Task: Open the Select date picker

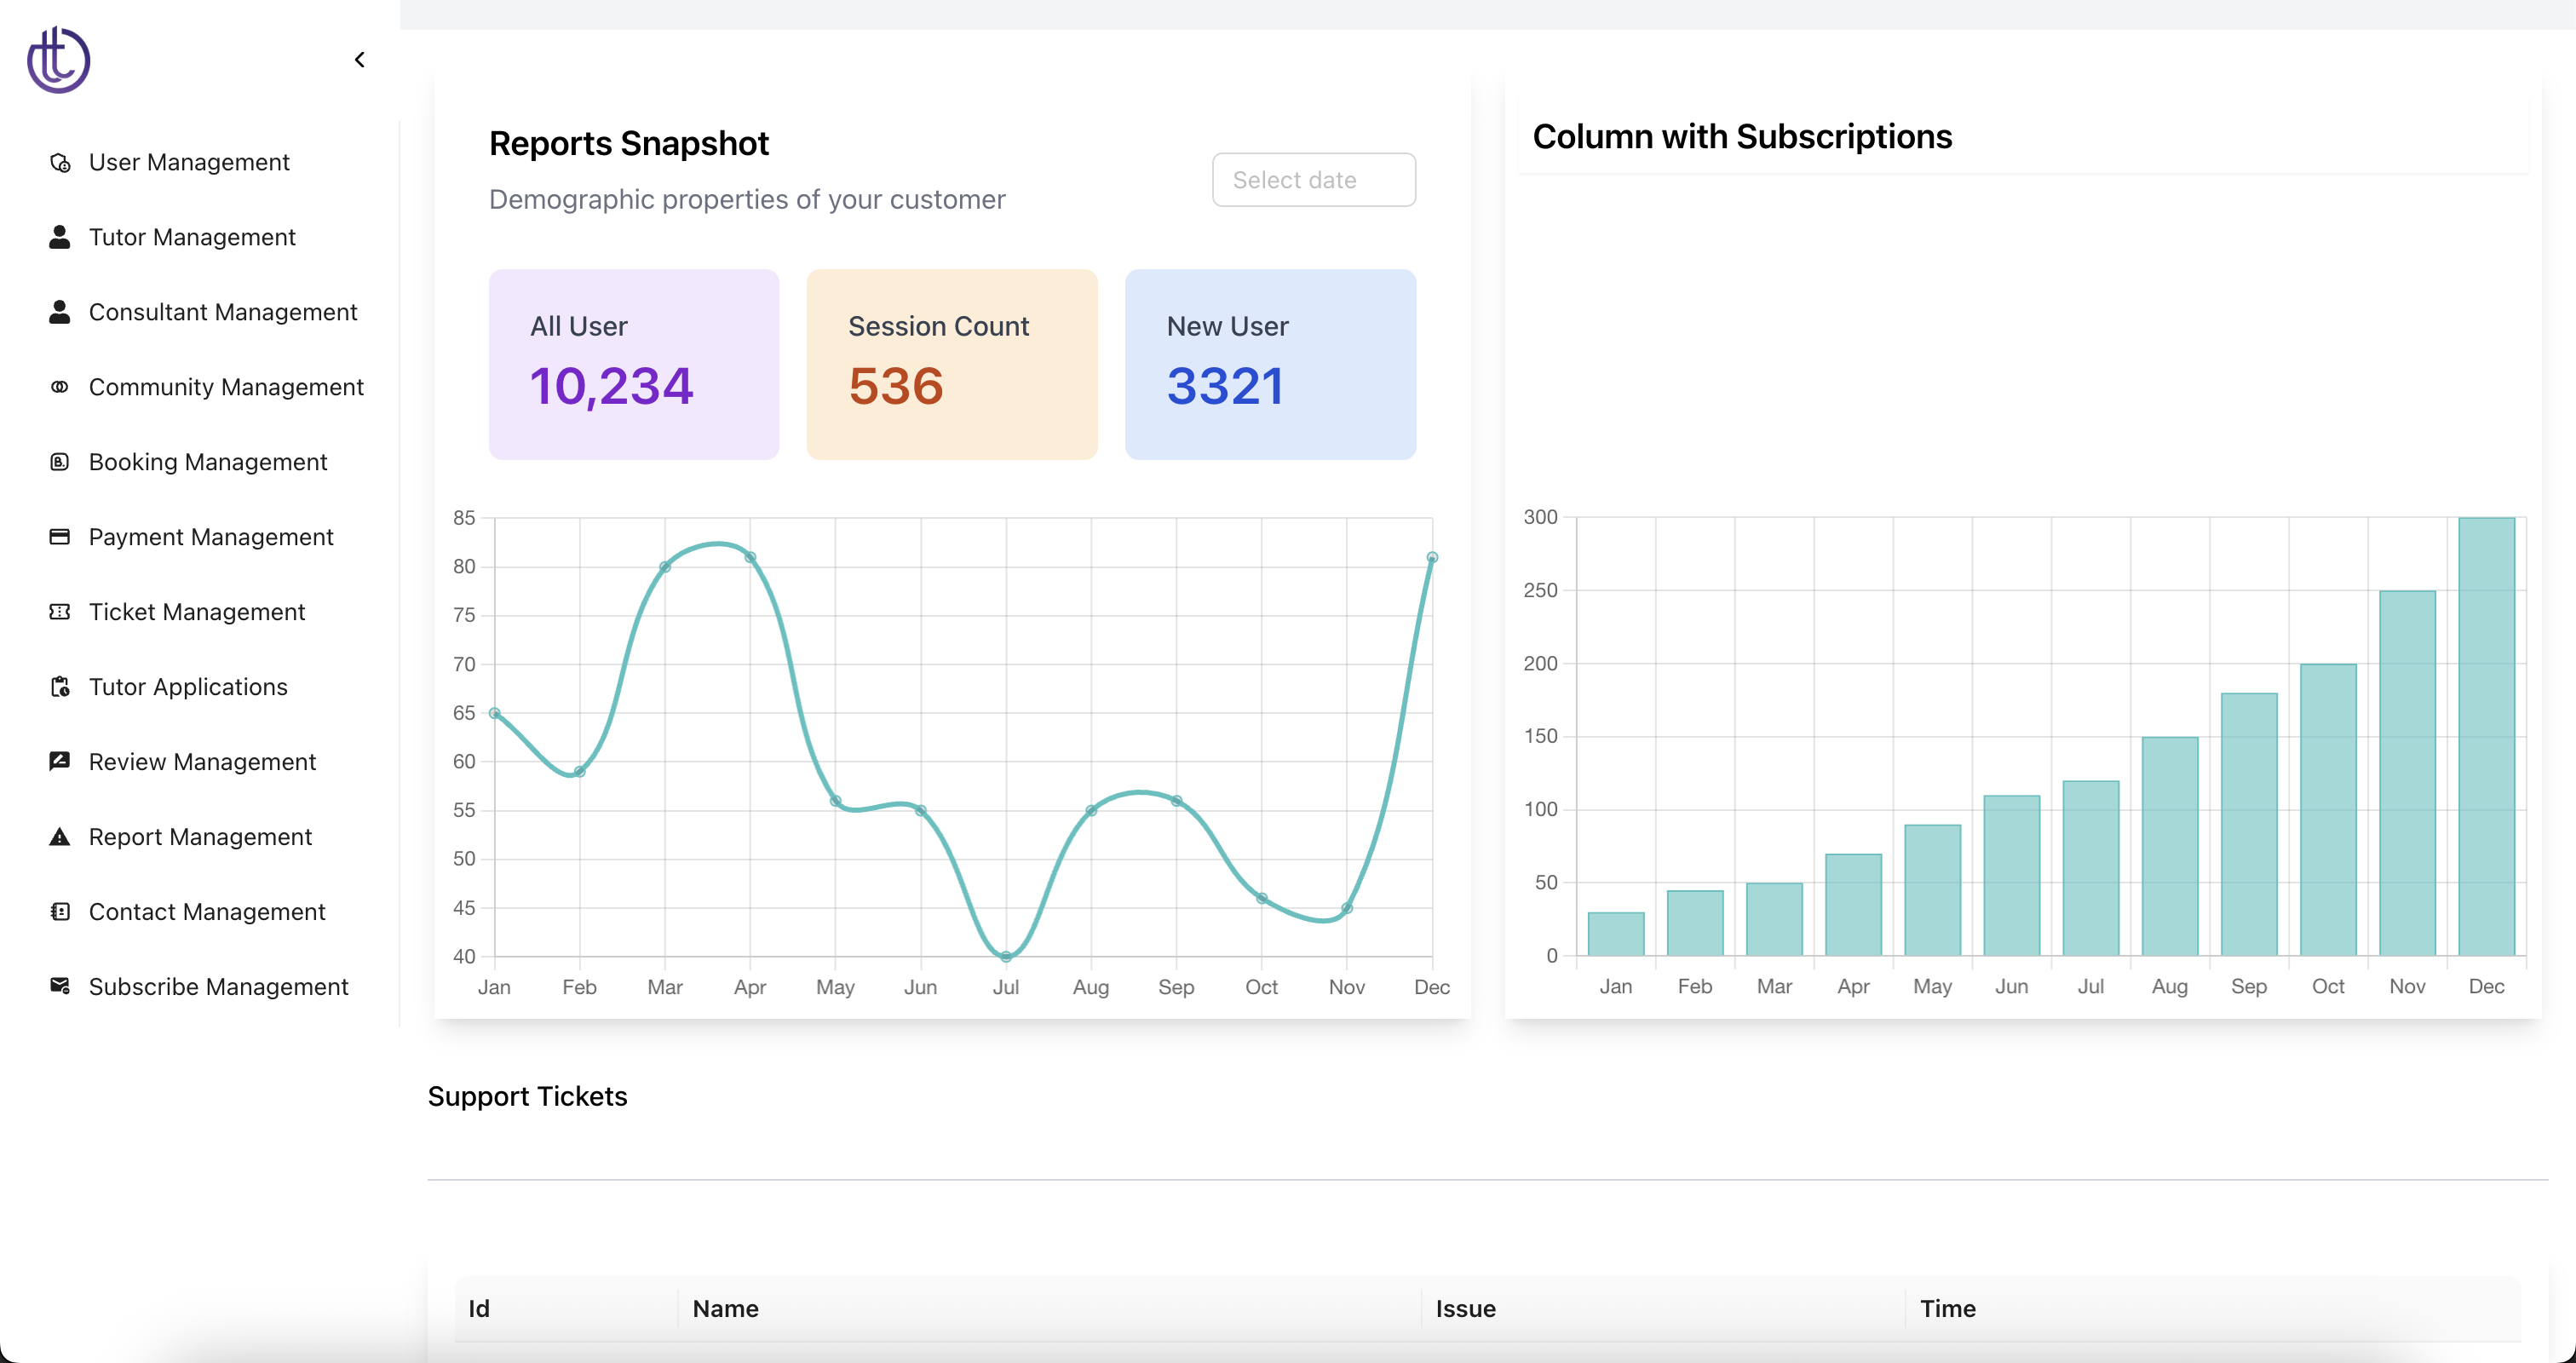Action: point(1313,179)
